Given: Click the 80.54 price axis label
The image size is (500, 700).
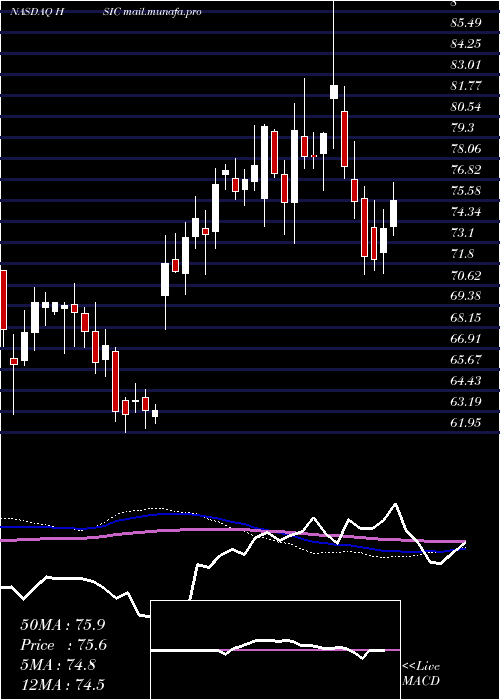Looking at the screenshot, I should [x=466, y=106].
